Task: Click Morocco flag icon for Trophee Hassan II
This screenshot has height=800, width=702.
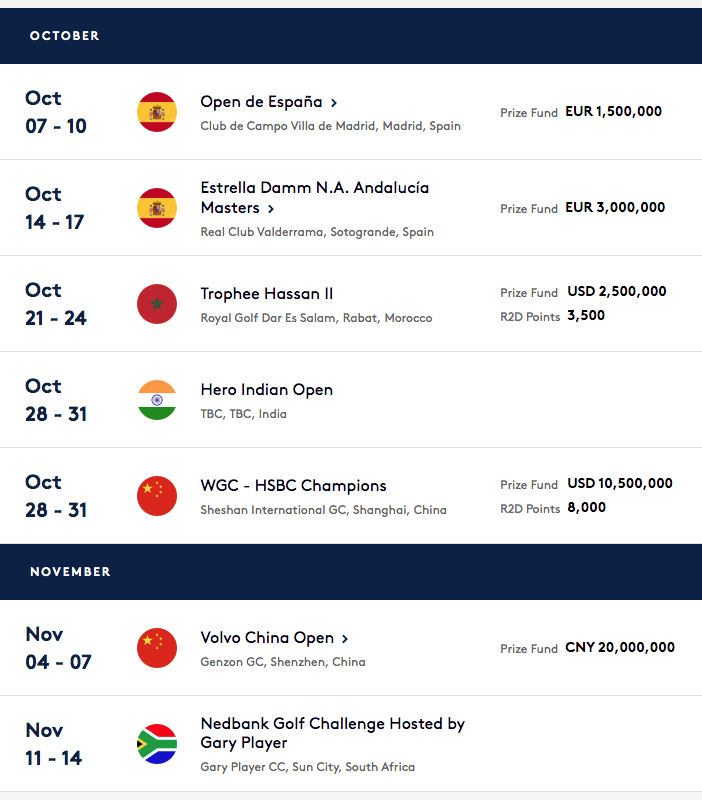Action: (157, 304)
